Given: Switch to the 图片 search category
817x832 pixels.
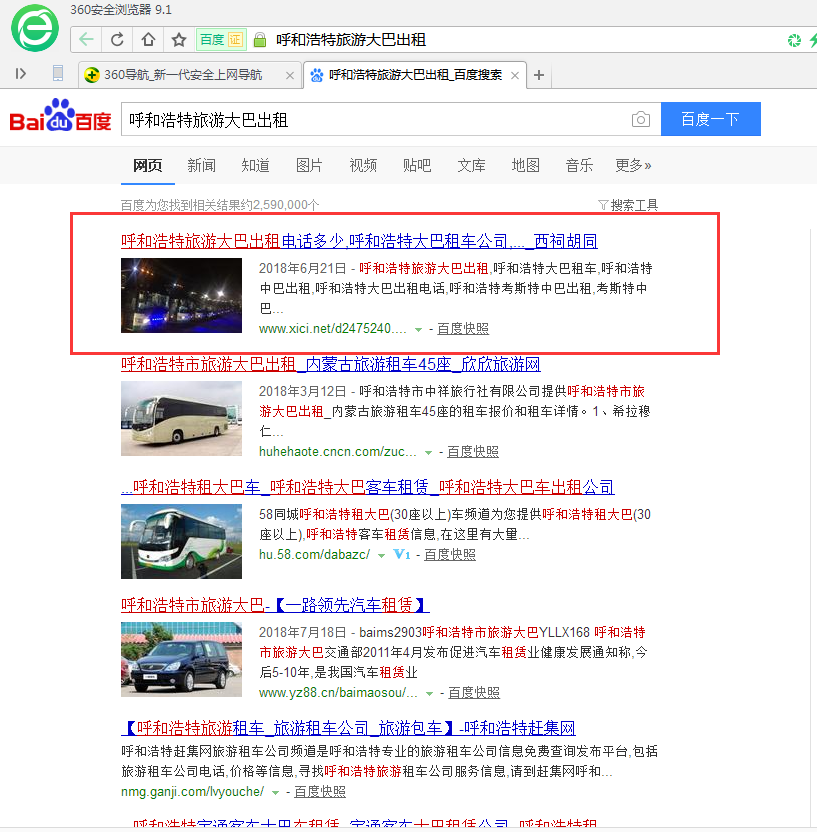Looking at the screenshot, I should tap(309, 166).
